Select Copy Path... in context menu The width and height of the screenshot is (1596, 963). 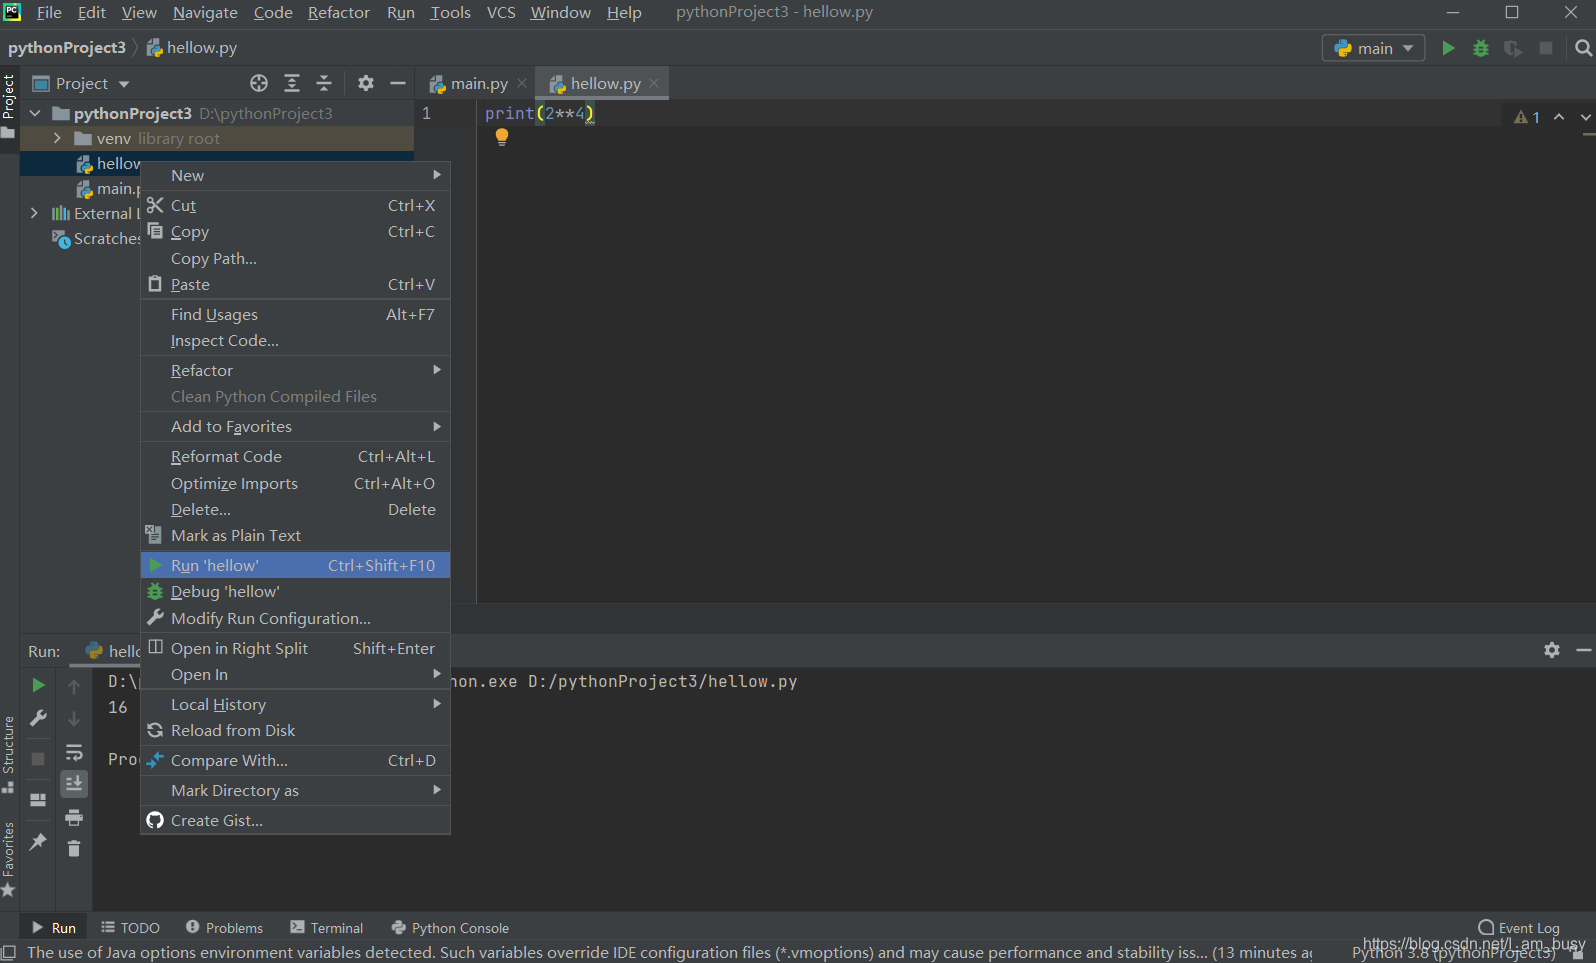click(x=295, y=258)
